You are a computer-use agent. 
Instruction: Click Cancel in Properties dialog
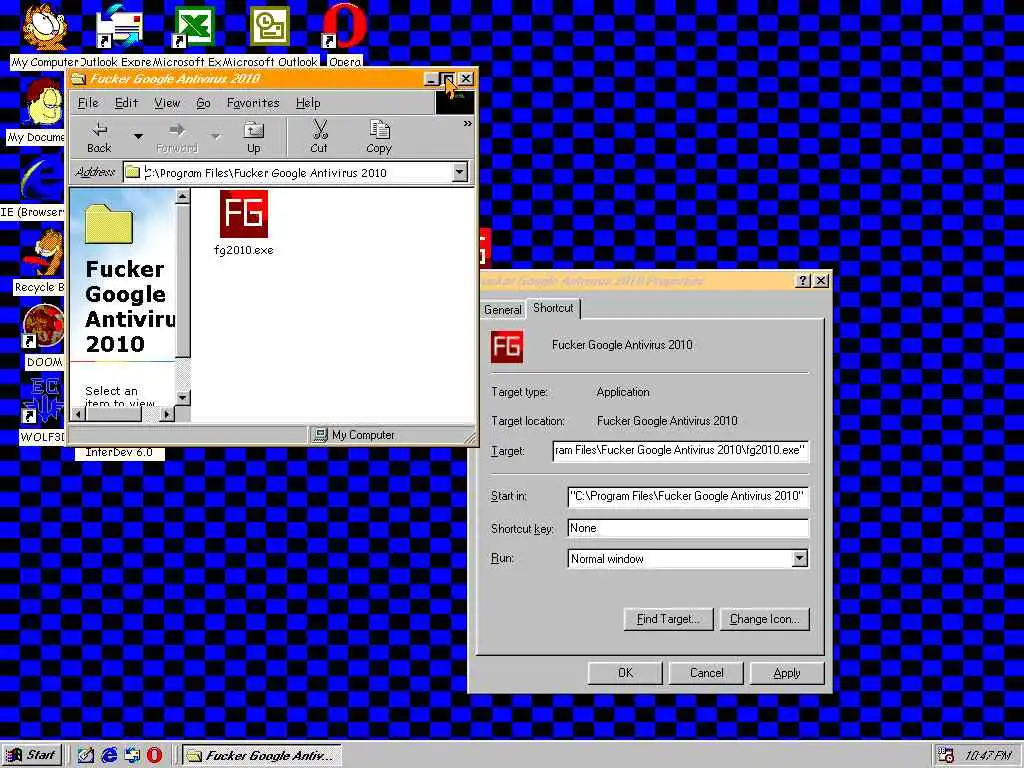[x=706, y=673]
